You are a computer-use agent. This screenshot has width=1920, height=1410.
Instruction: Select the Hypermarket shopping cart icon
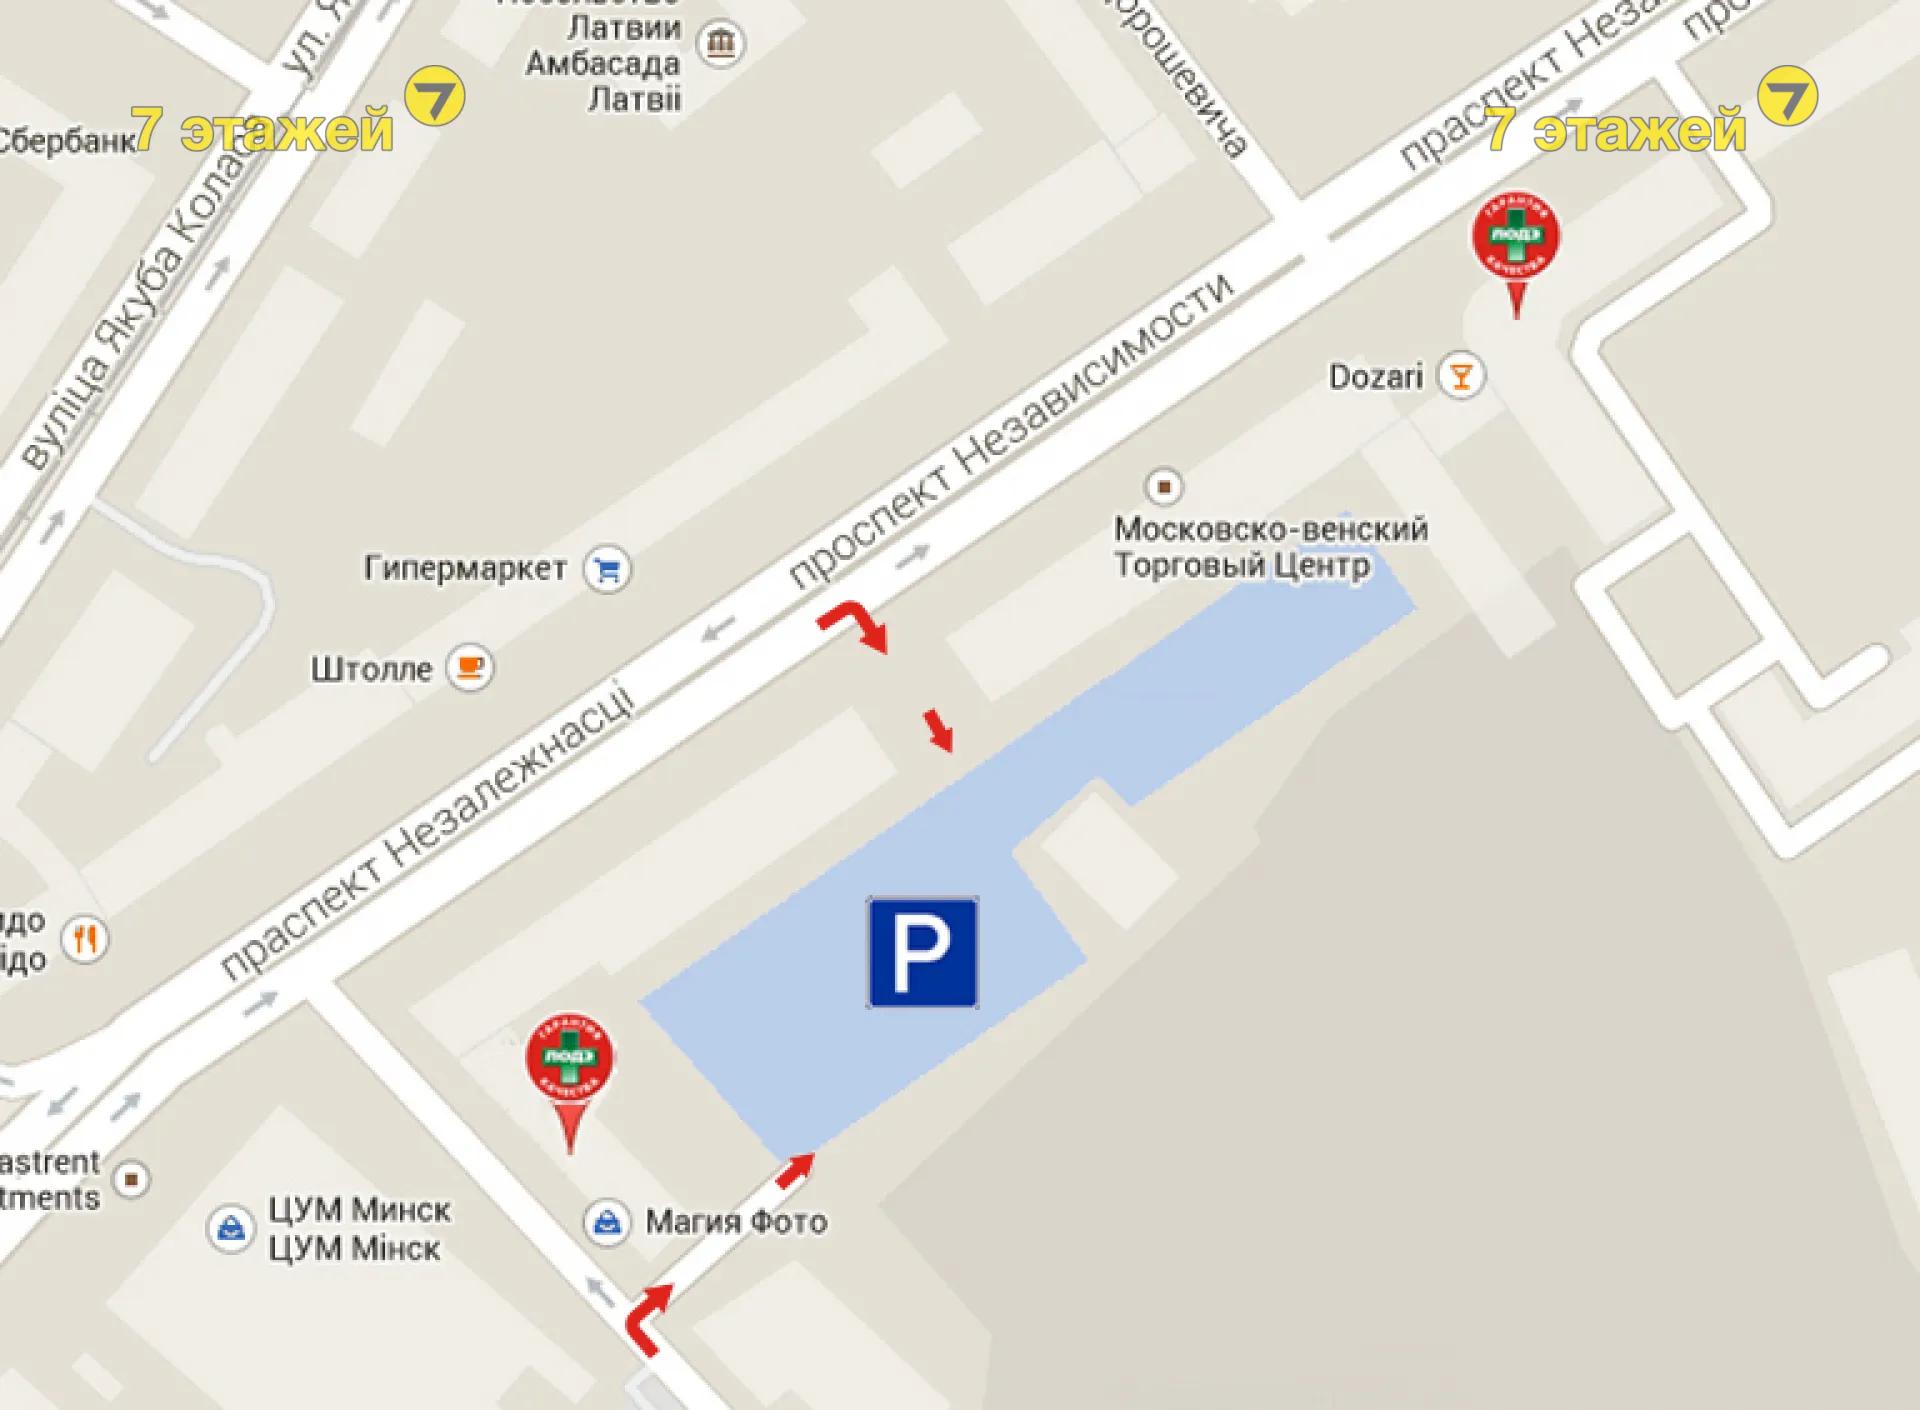607,569
